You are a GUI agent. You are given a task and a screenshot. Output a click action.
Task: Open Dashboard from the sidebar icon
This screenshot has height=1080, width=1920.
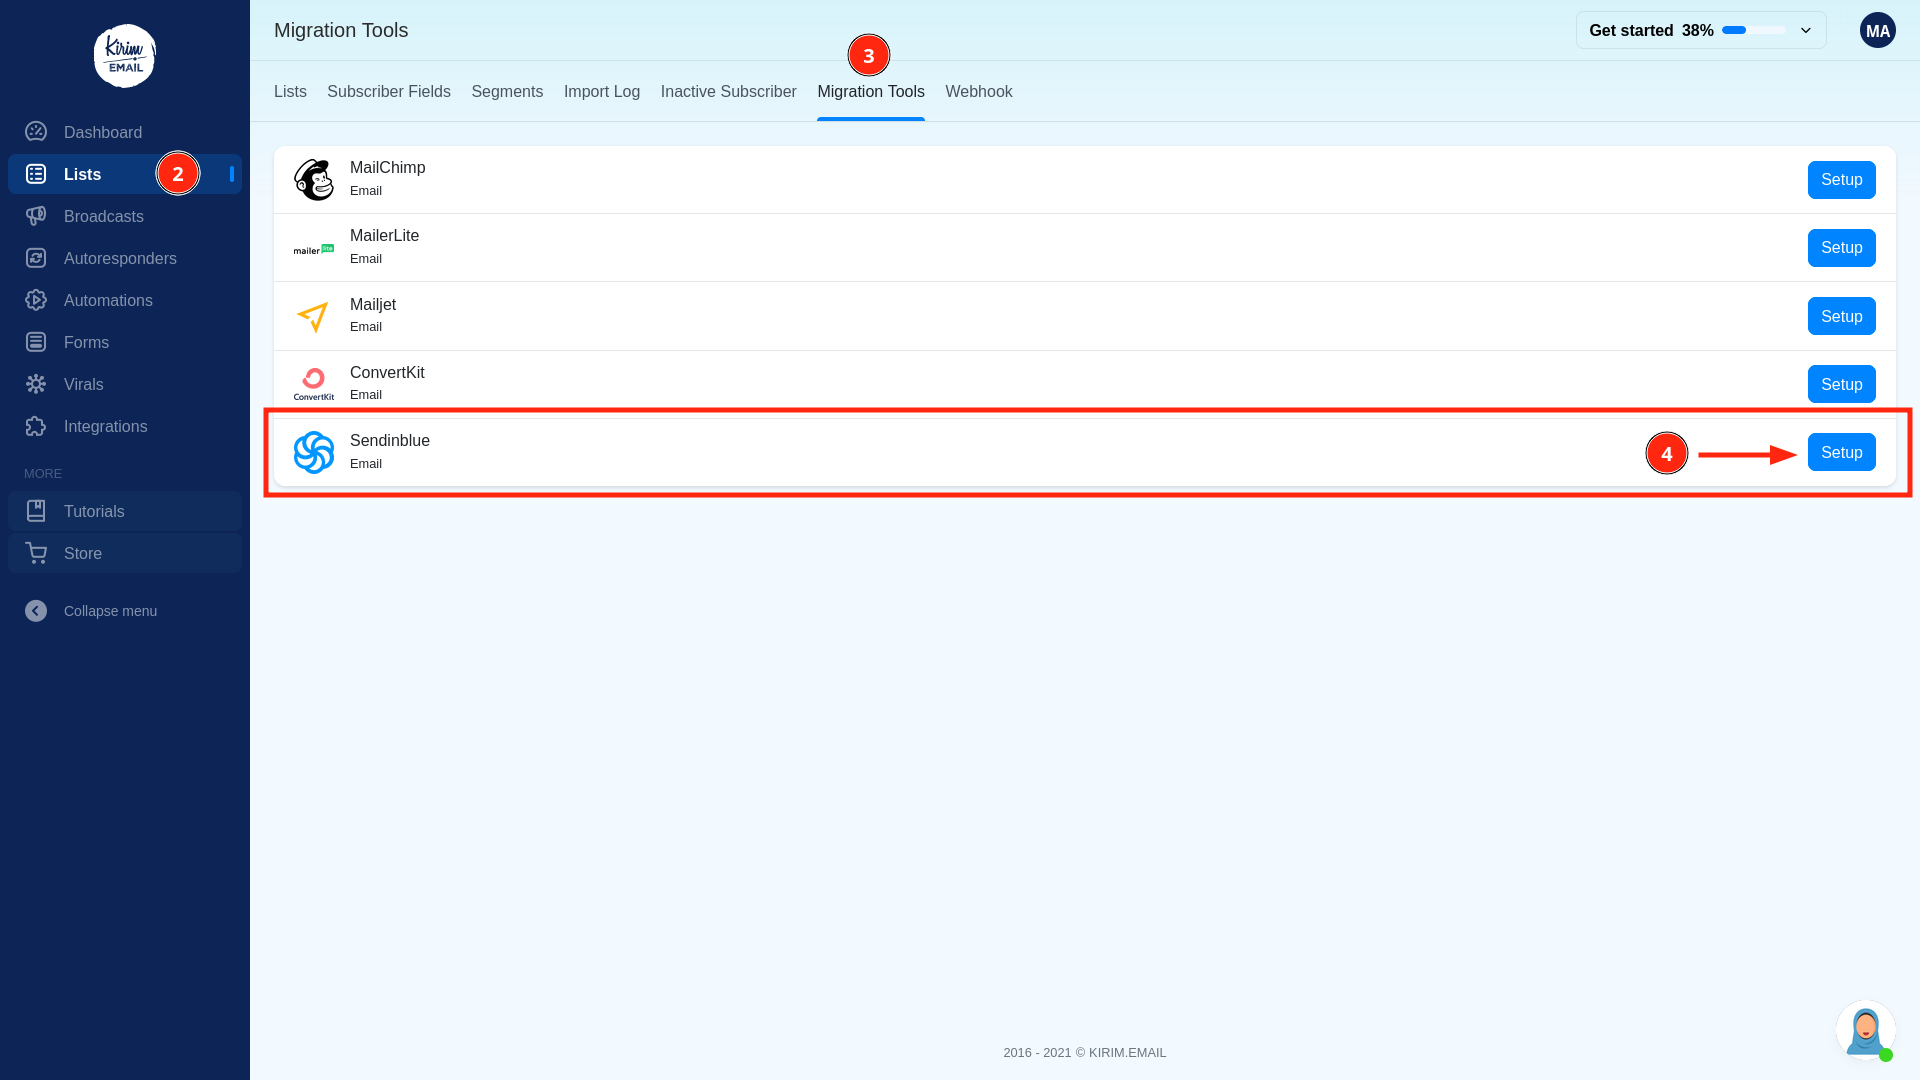tap(36, 132)
